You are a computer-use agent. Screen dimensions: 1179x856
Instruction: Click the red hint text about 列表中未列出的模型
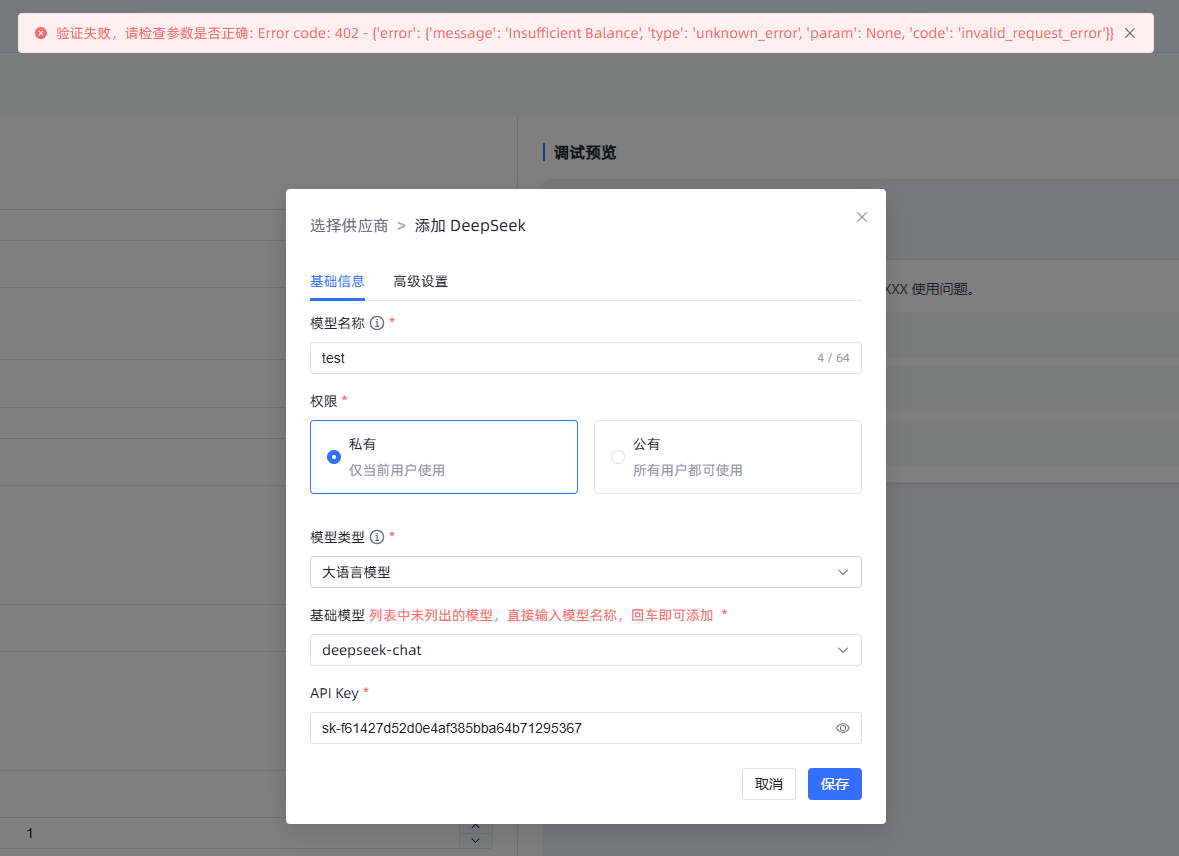(541, 615)
